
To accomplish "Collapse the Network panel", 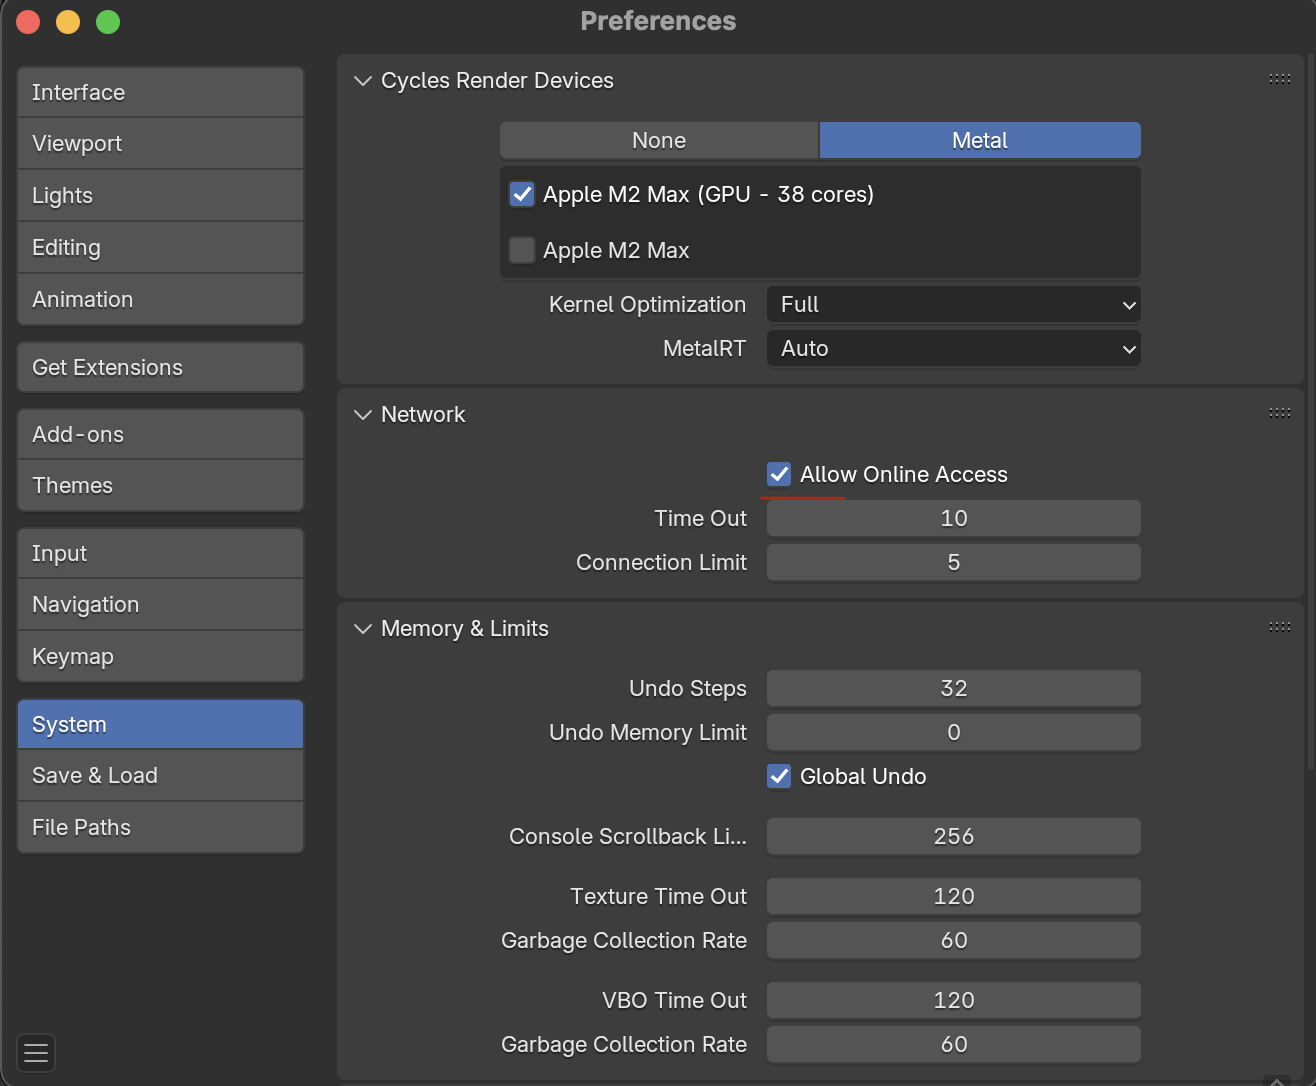I will pos(363,415).
